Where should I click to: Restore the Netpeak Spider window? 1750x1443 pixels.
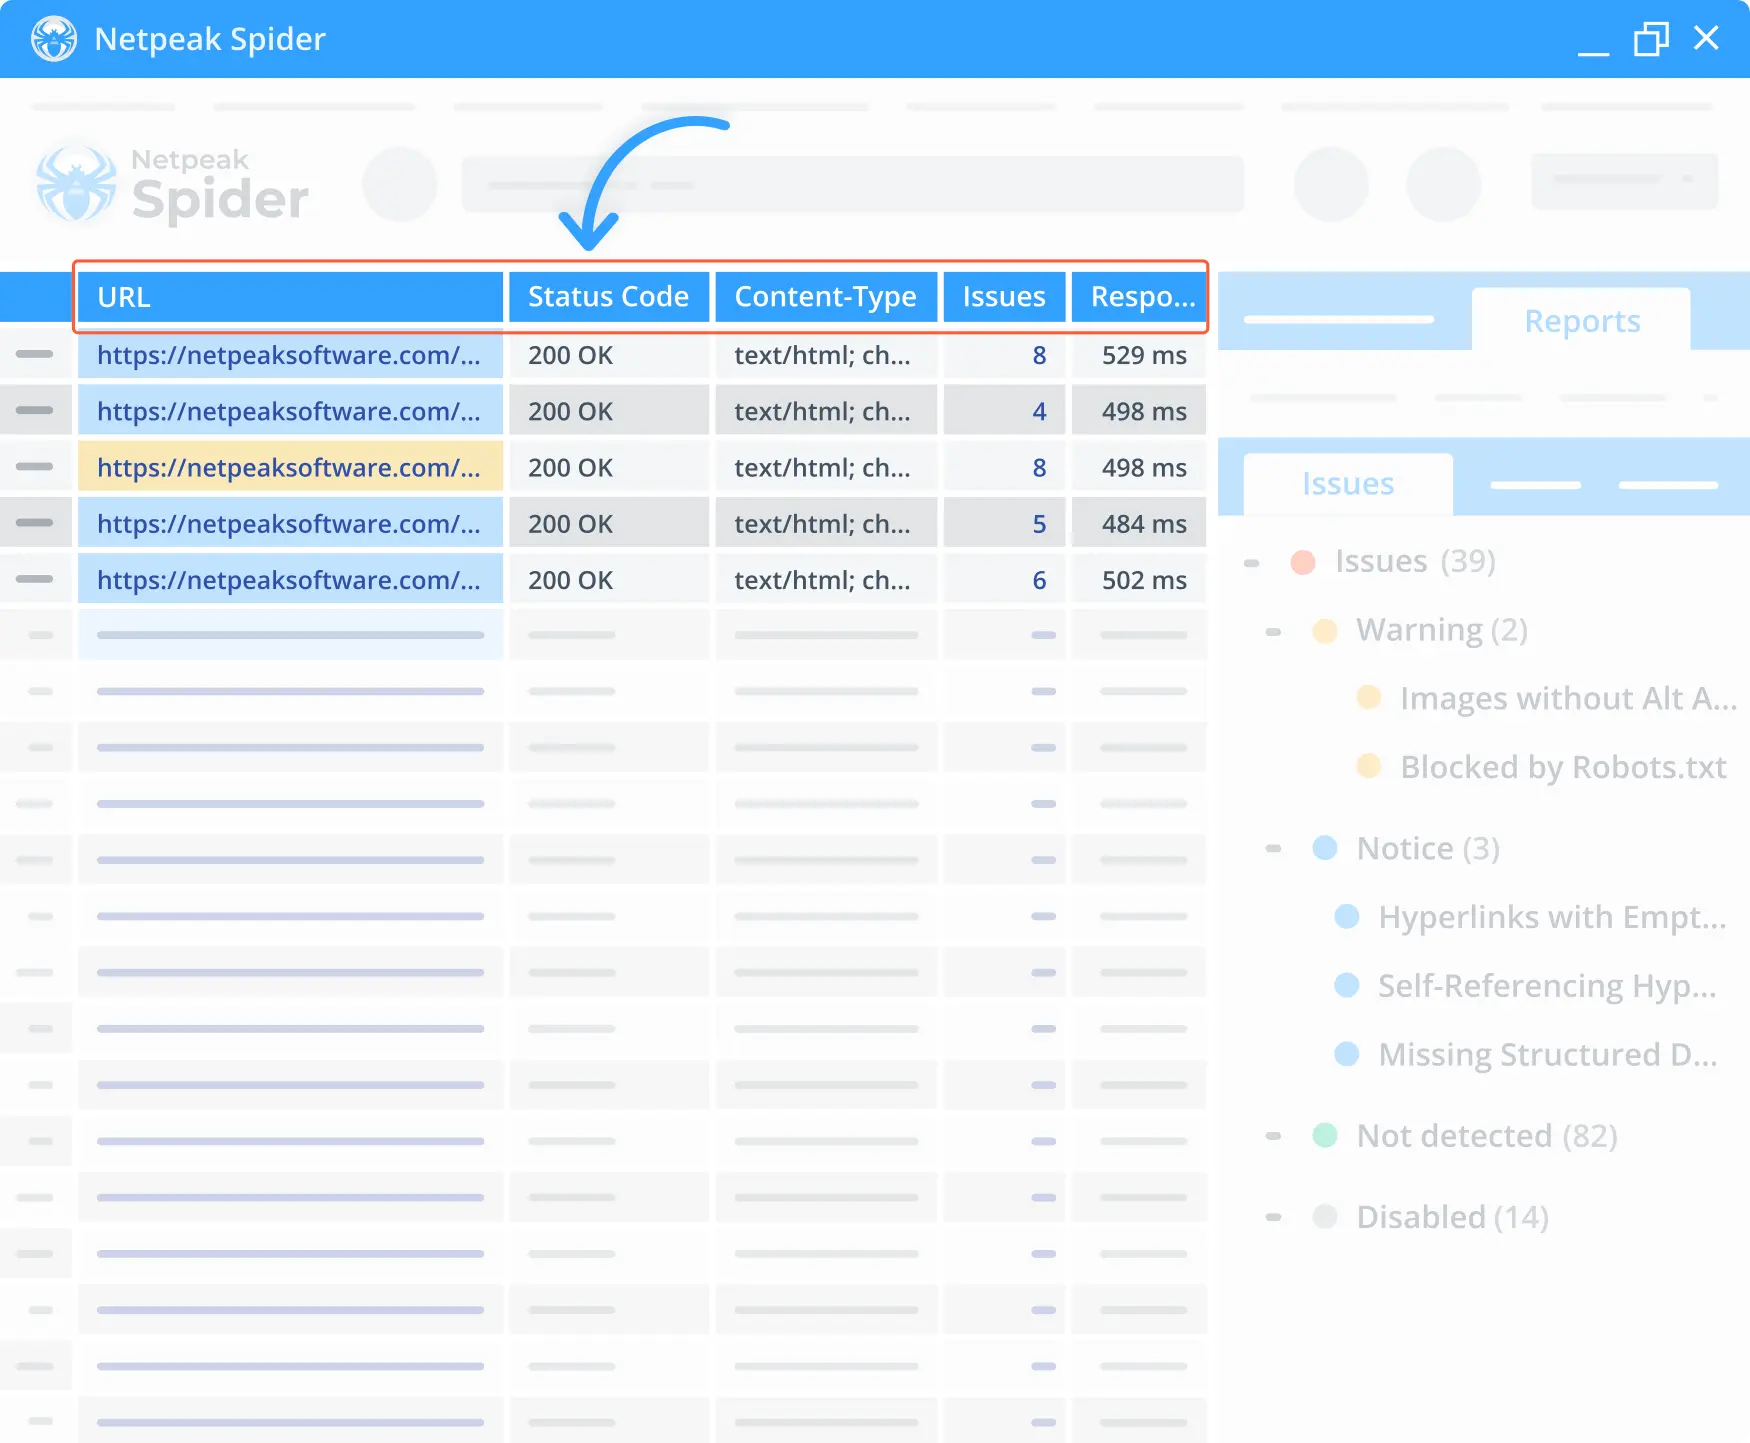tap(1651, 39)
